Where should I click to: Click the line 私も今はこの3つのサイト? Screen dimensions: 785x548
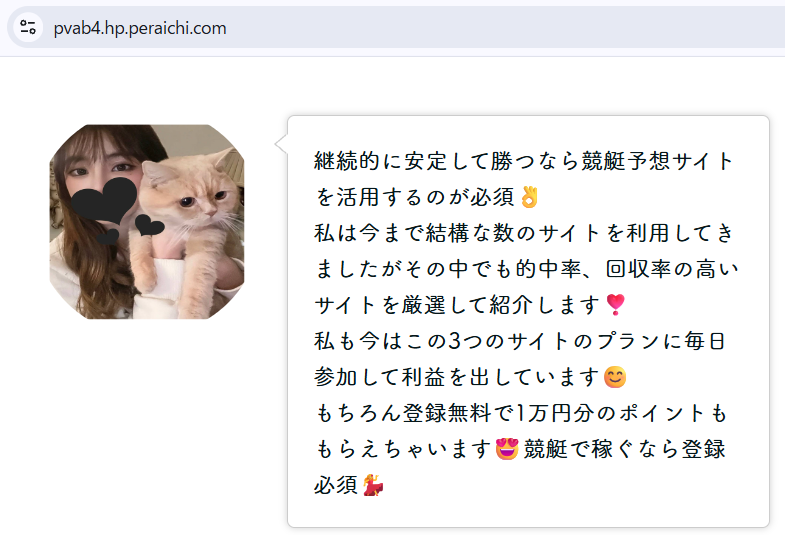pos(518,341)
